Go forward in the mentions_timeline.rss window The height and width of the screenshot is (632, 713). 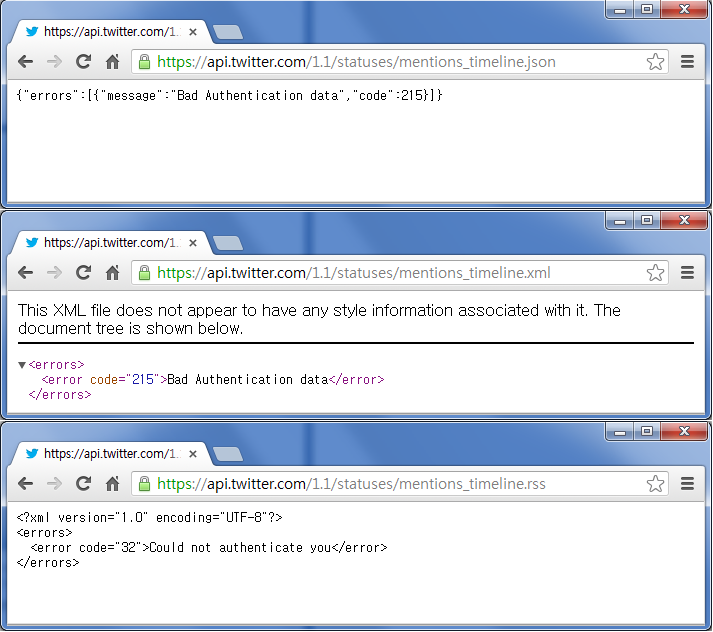coord(54,483)
